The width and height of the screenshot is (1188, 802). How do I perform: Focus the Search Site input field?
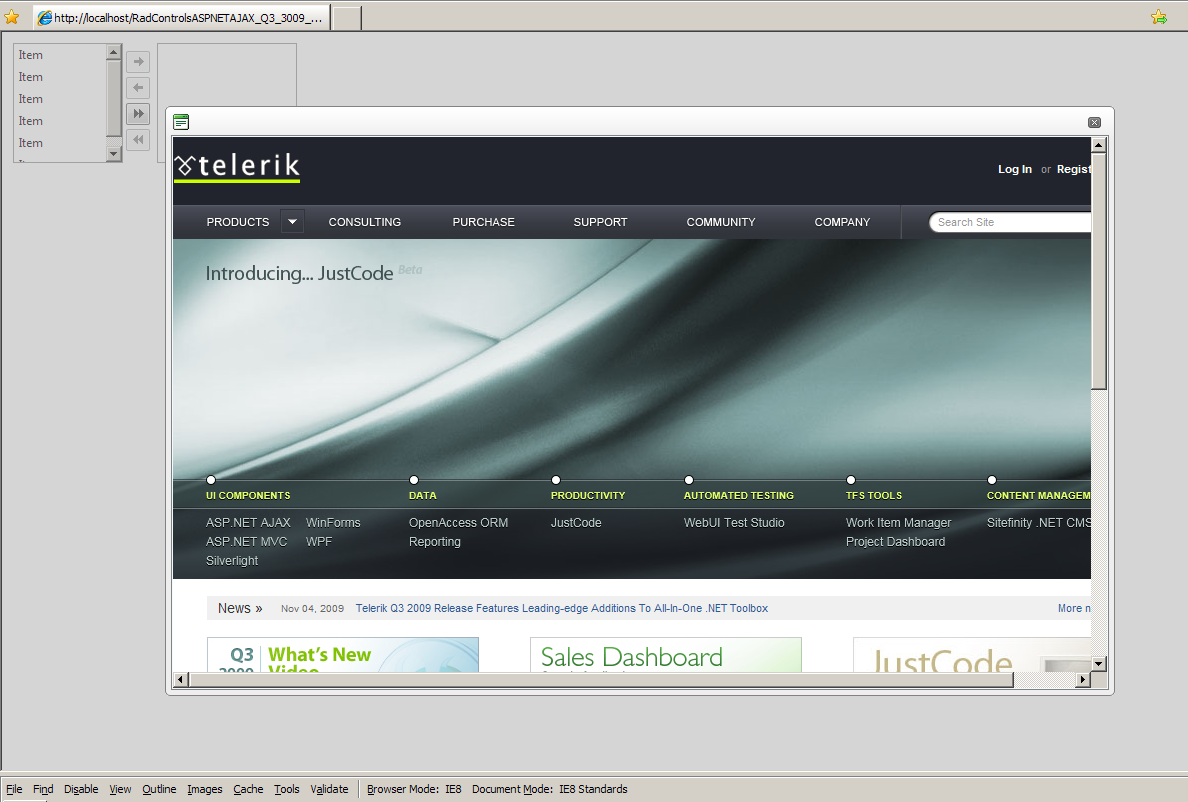(x=1010, y=222)
